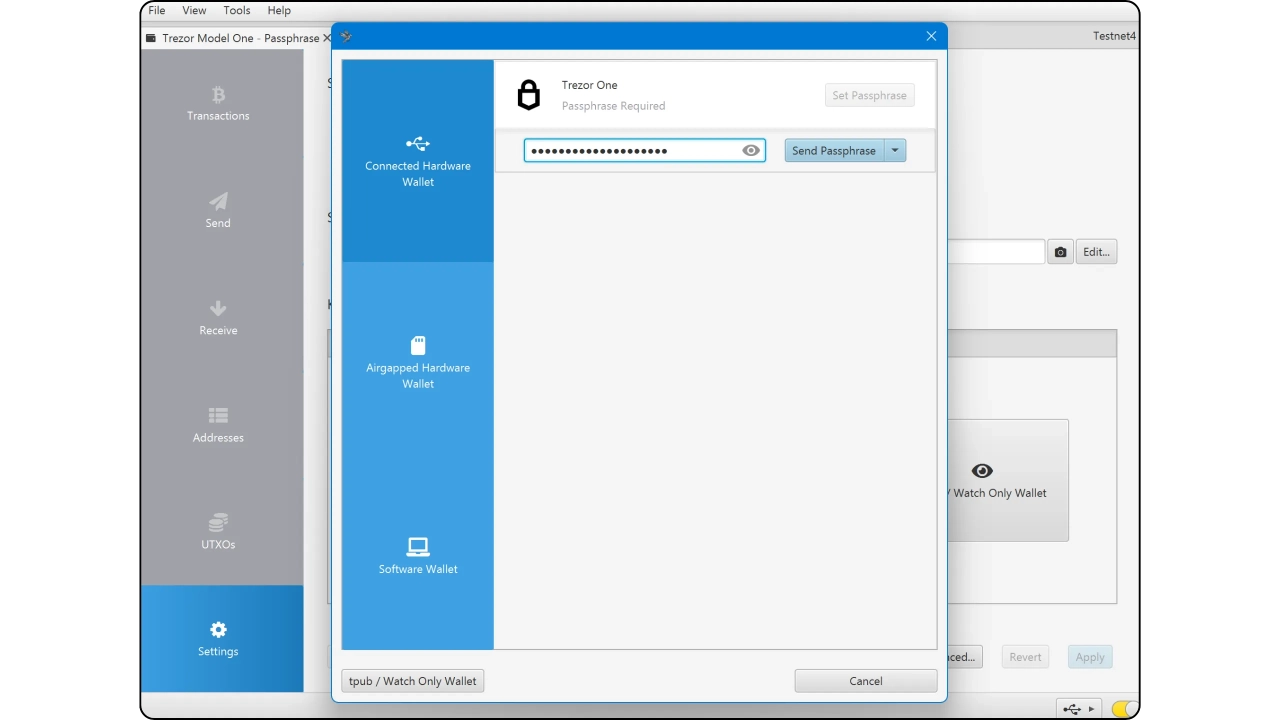
Task: Click the Revert button in main window
Action: 1025,657
